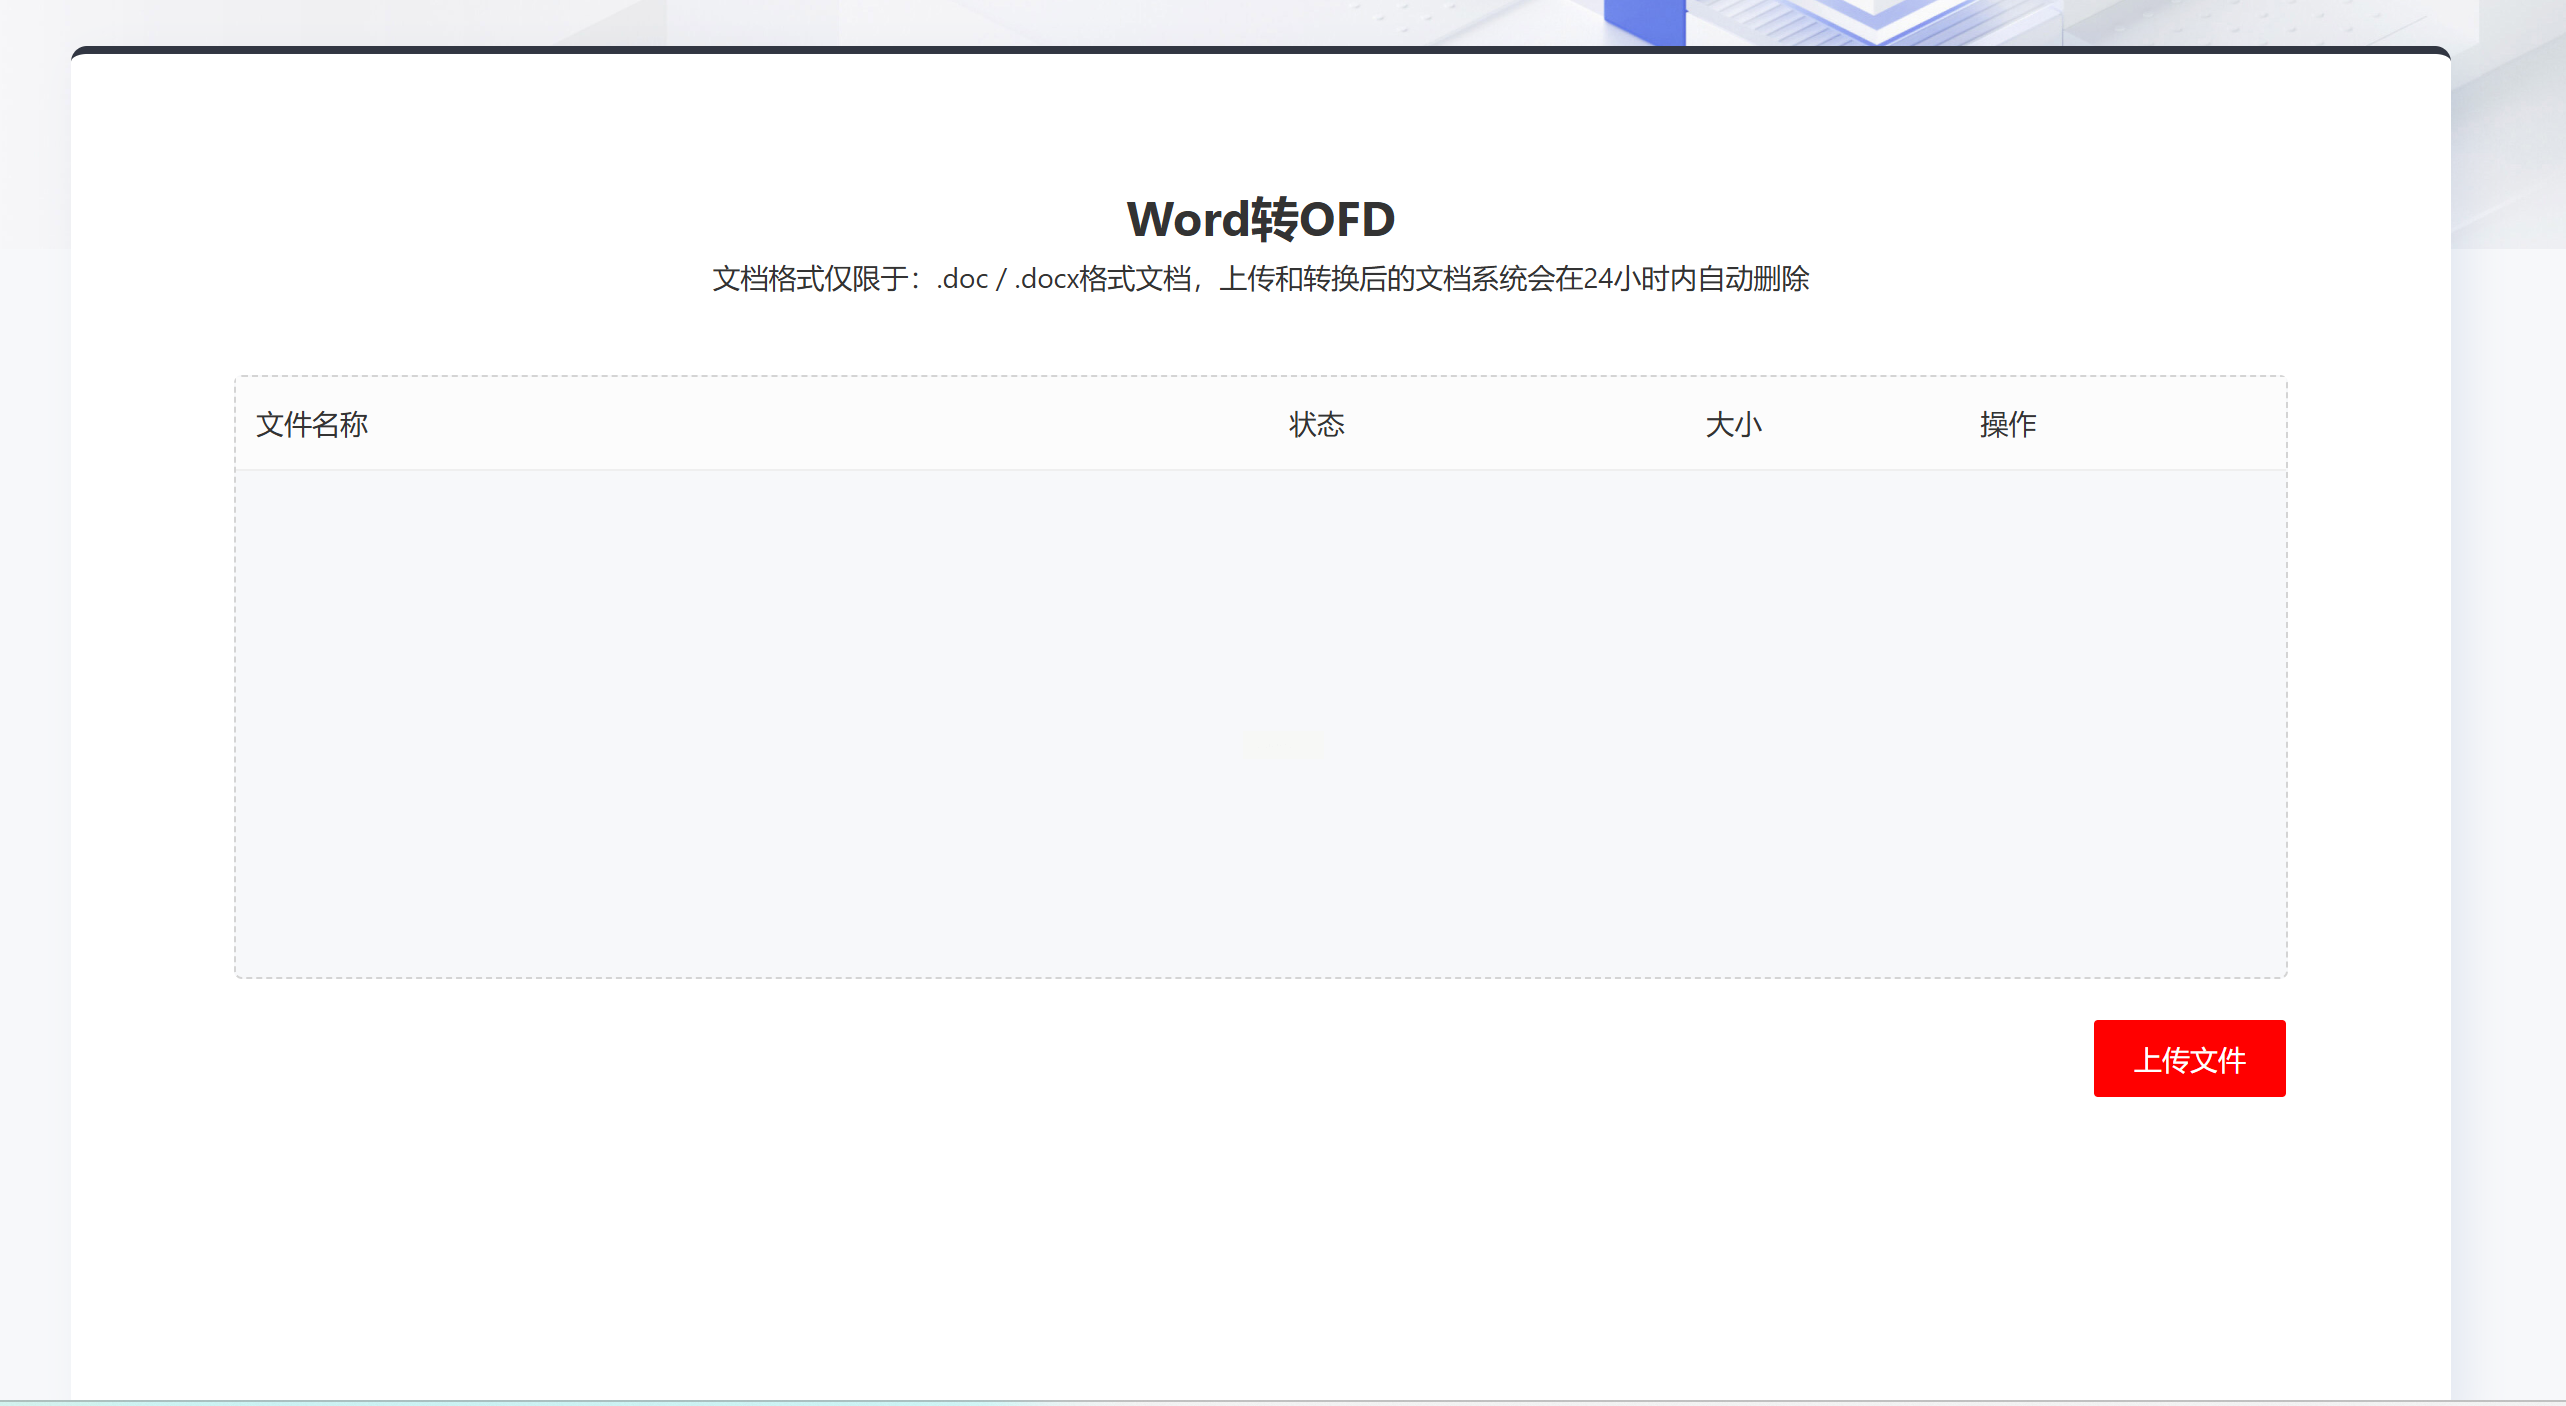Click the red 上传文件 upload button

[2188, 1058]
